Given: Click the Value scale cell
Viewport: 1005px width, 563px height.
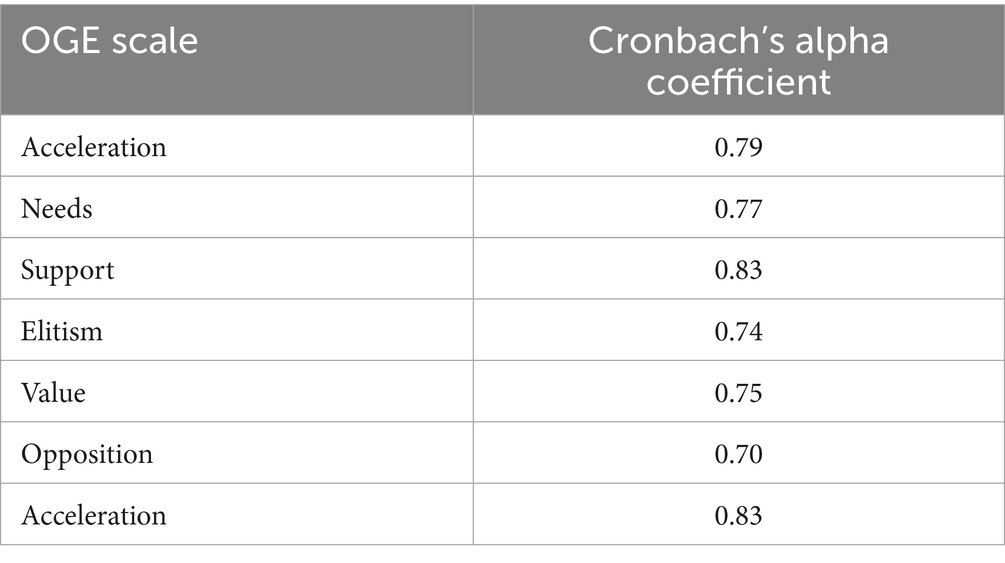Looking at the screenshot, I should click(53, 393).
